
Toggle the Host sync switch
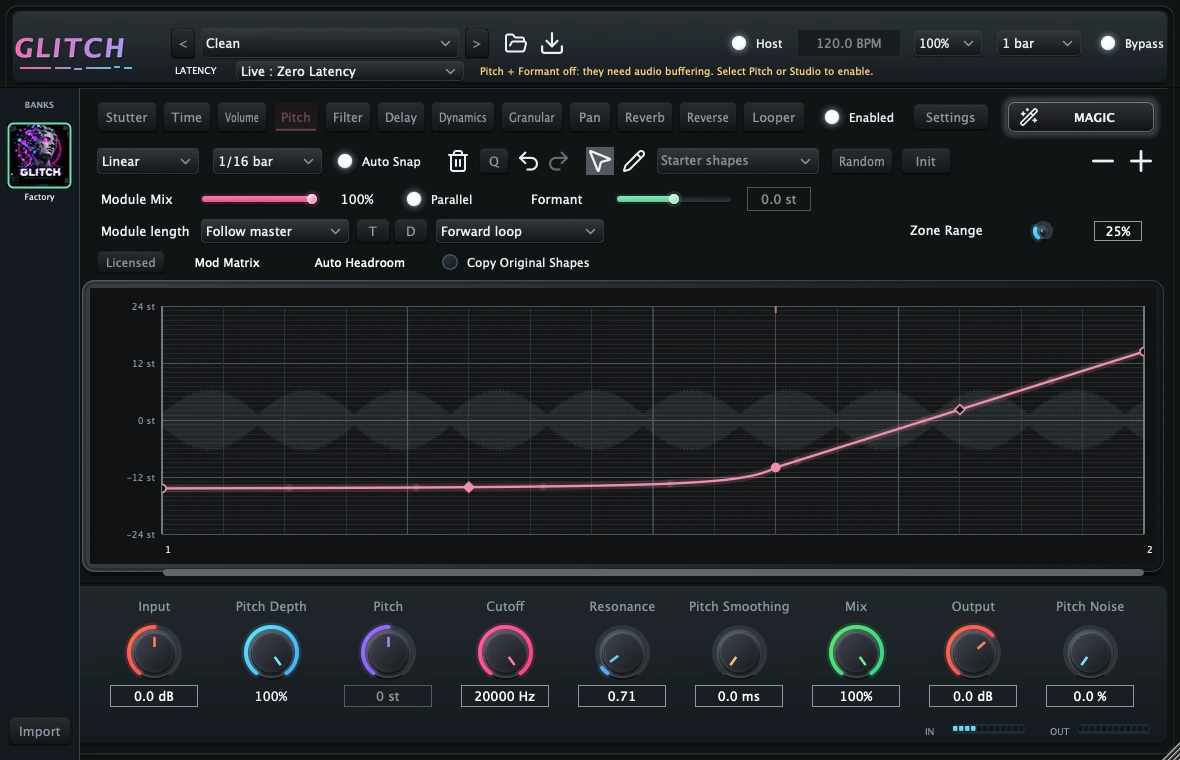click(x=739, y=44)
